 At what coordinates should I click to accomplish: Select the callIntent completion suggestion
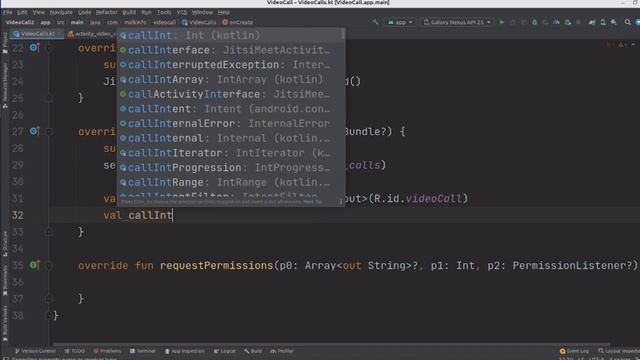tap(229, 109)
